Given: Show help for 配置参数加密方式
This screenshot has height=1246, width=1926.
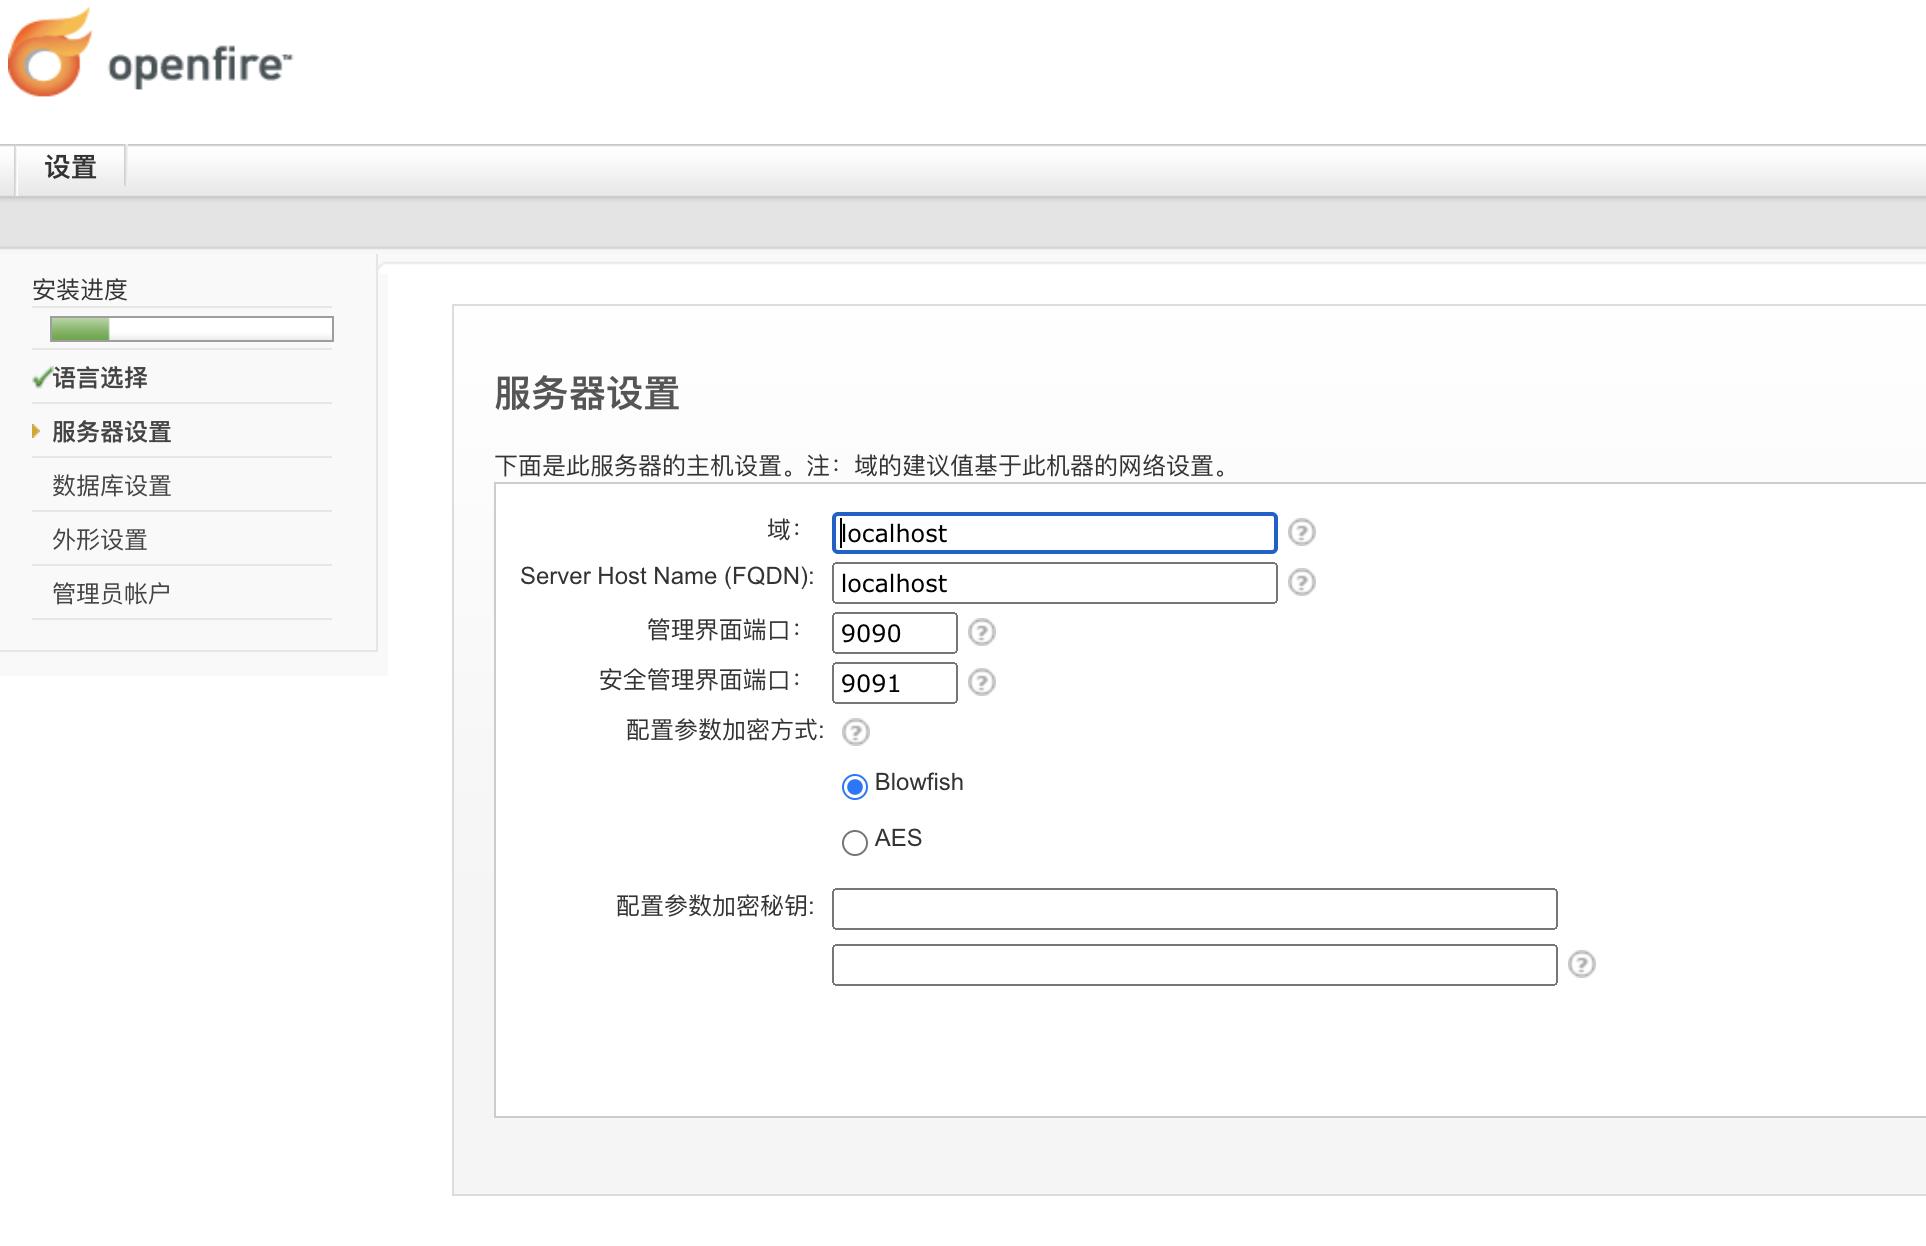Looking at the screenshot, I should (856, 732).
